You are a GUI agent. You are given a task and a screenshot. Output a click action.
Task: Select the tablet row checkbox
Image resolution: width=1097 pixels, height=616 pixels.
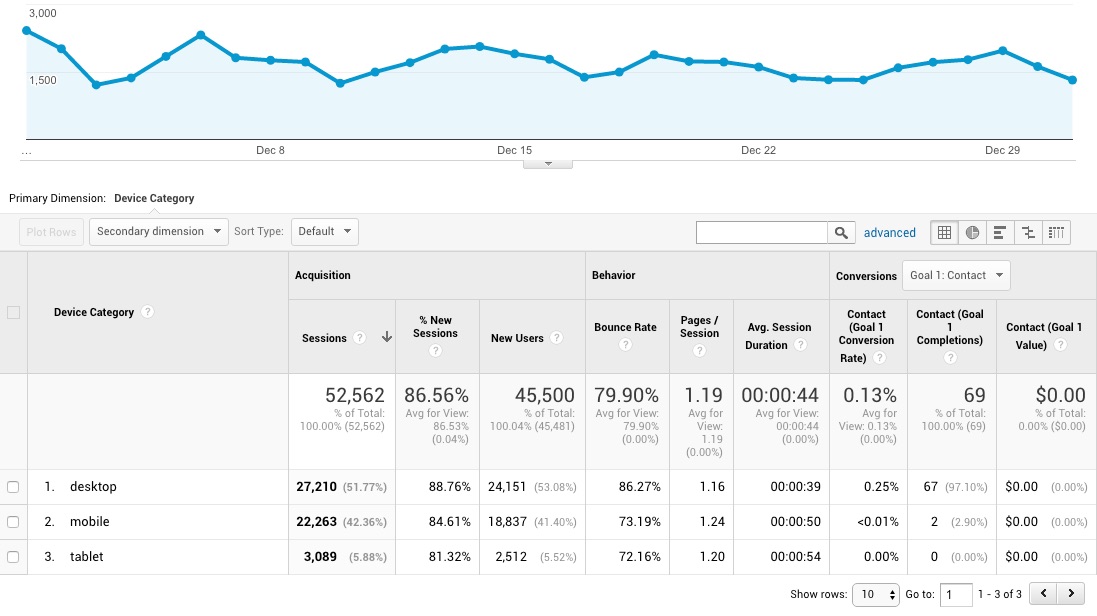pyautogui.click(x=13, y=557)
